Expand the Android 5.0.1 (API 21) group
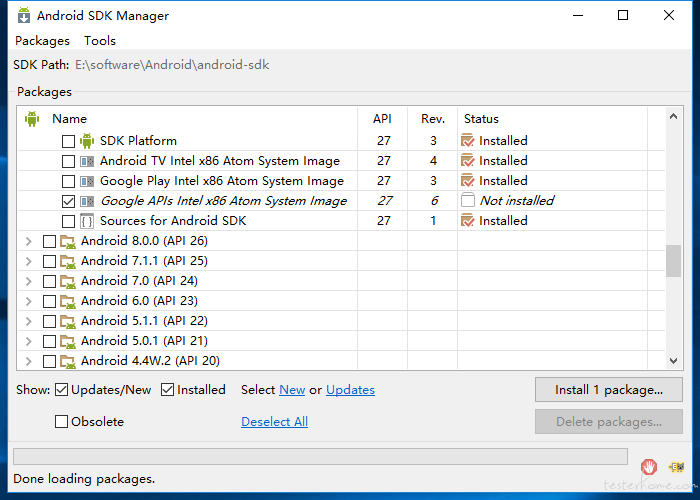 tap(29, 341)
